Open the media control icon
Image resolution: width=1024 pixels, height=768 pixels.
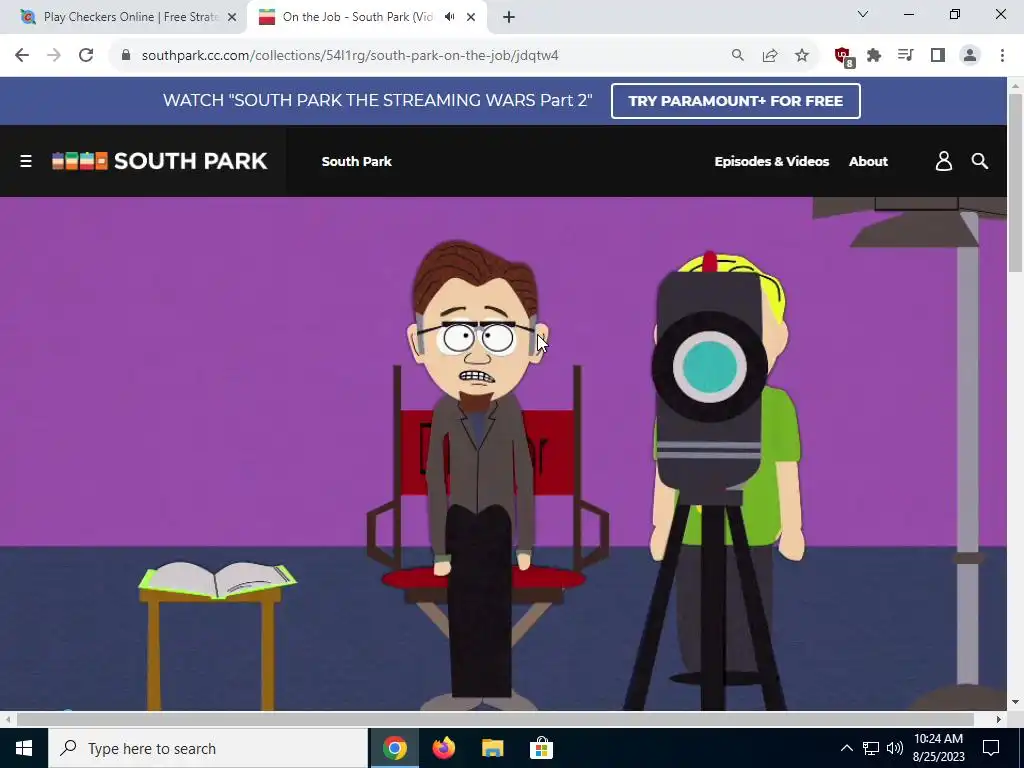click(x=905, y=56)
